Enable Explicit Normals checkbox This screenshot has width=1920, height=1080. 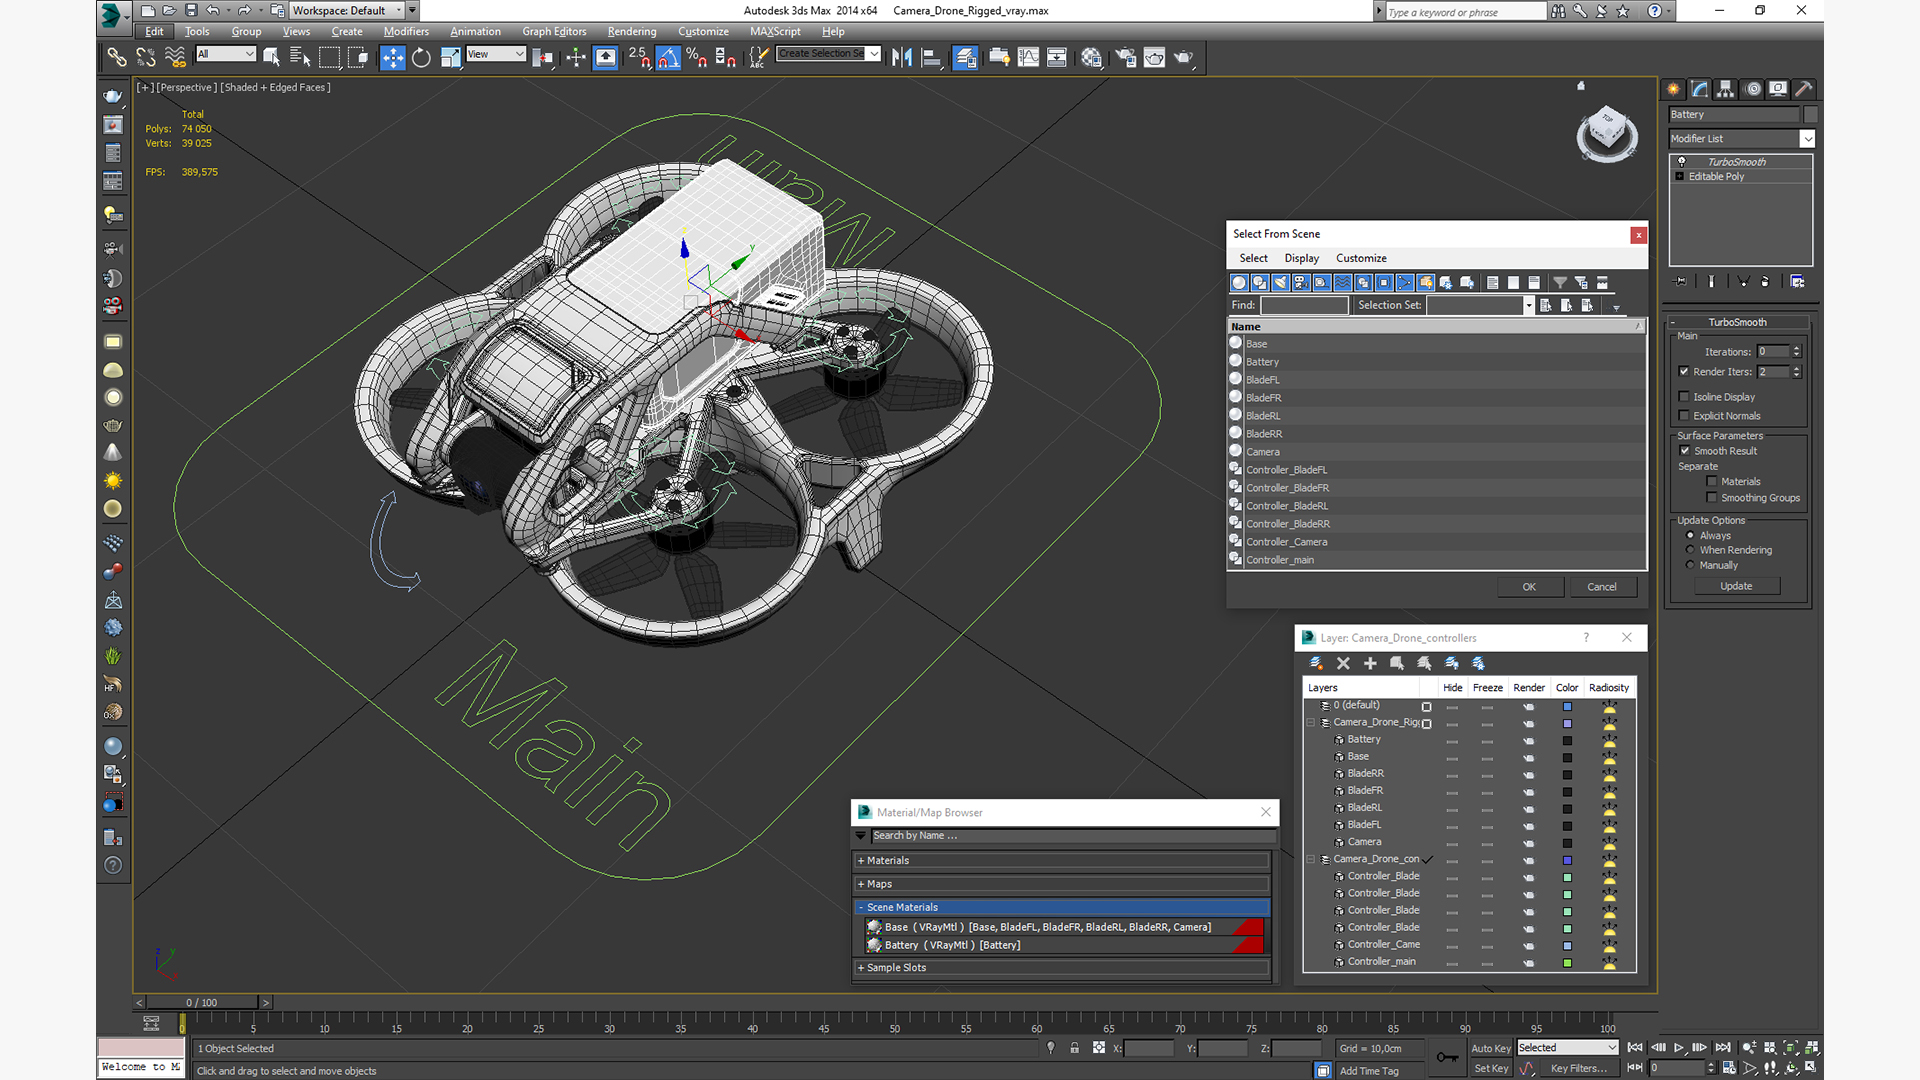(x=1684, y=415)
